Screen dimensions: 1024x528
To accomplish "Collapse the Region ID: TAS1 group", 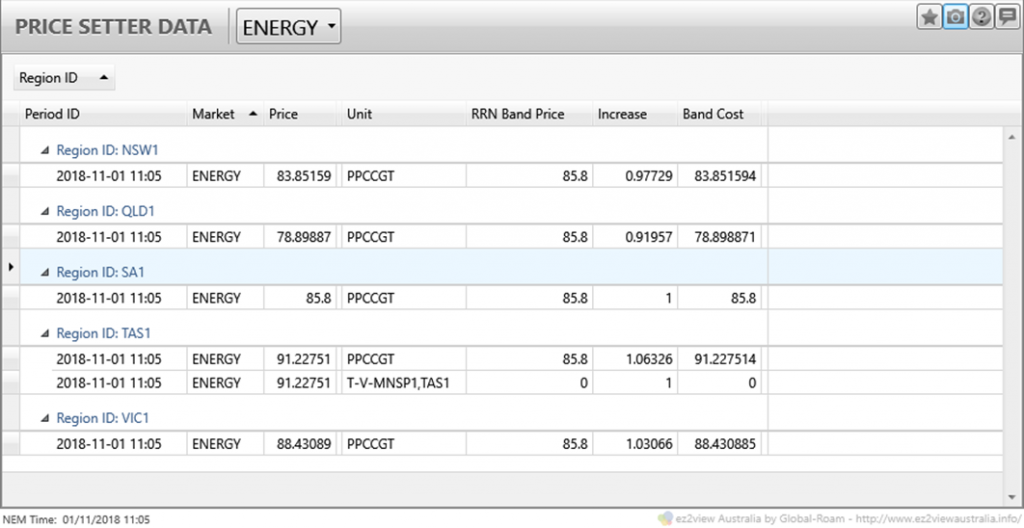I will click(44, 333).
